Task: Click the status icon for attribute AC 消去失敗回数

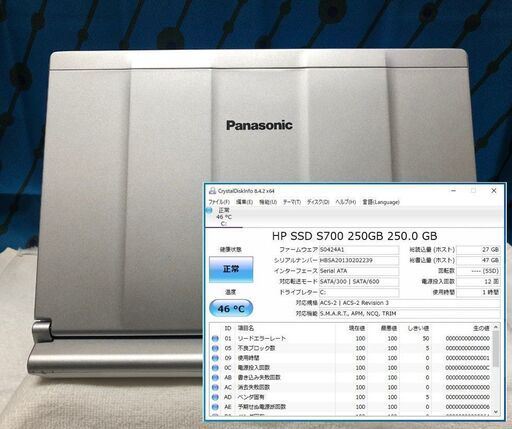Action: coord(215,387)
